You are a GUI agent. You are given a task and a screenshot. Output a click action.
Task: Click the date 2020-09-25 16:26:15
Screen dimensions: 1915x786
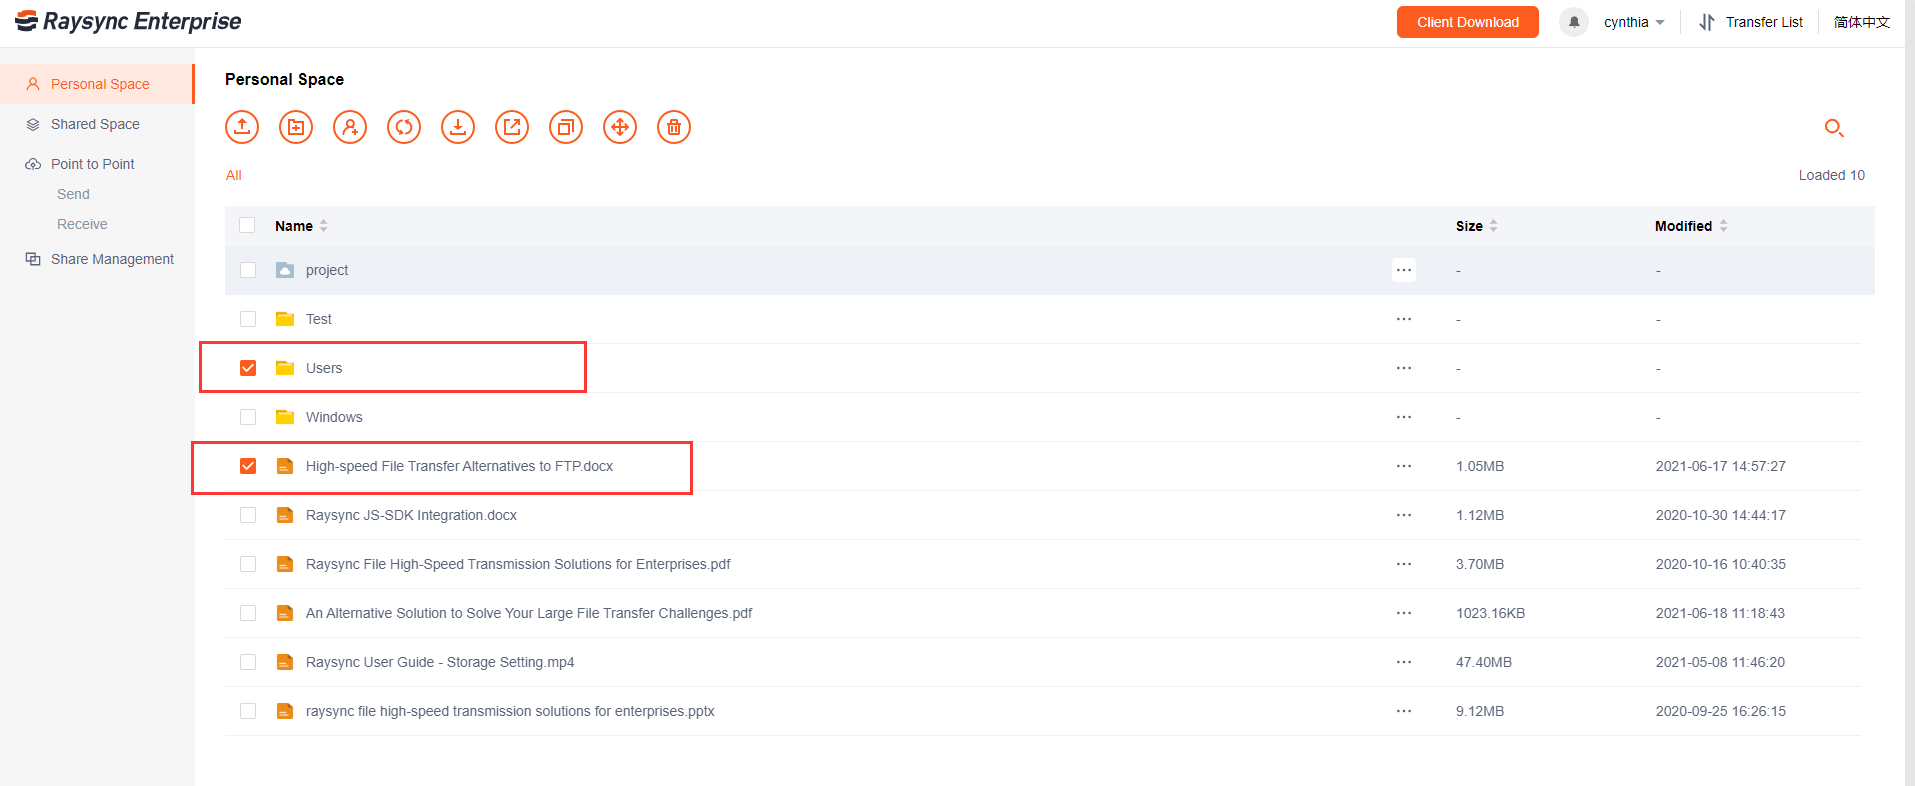[1720, 711]
